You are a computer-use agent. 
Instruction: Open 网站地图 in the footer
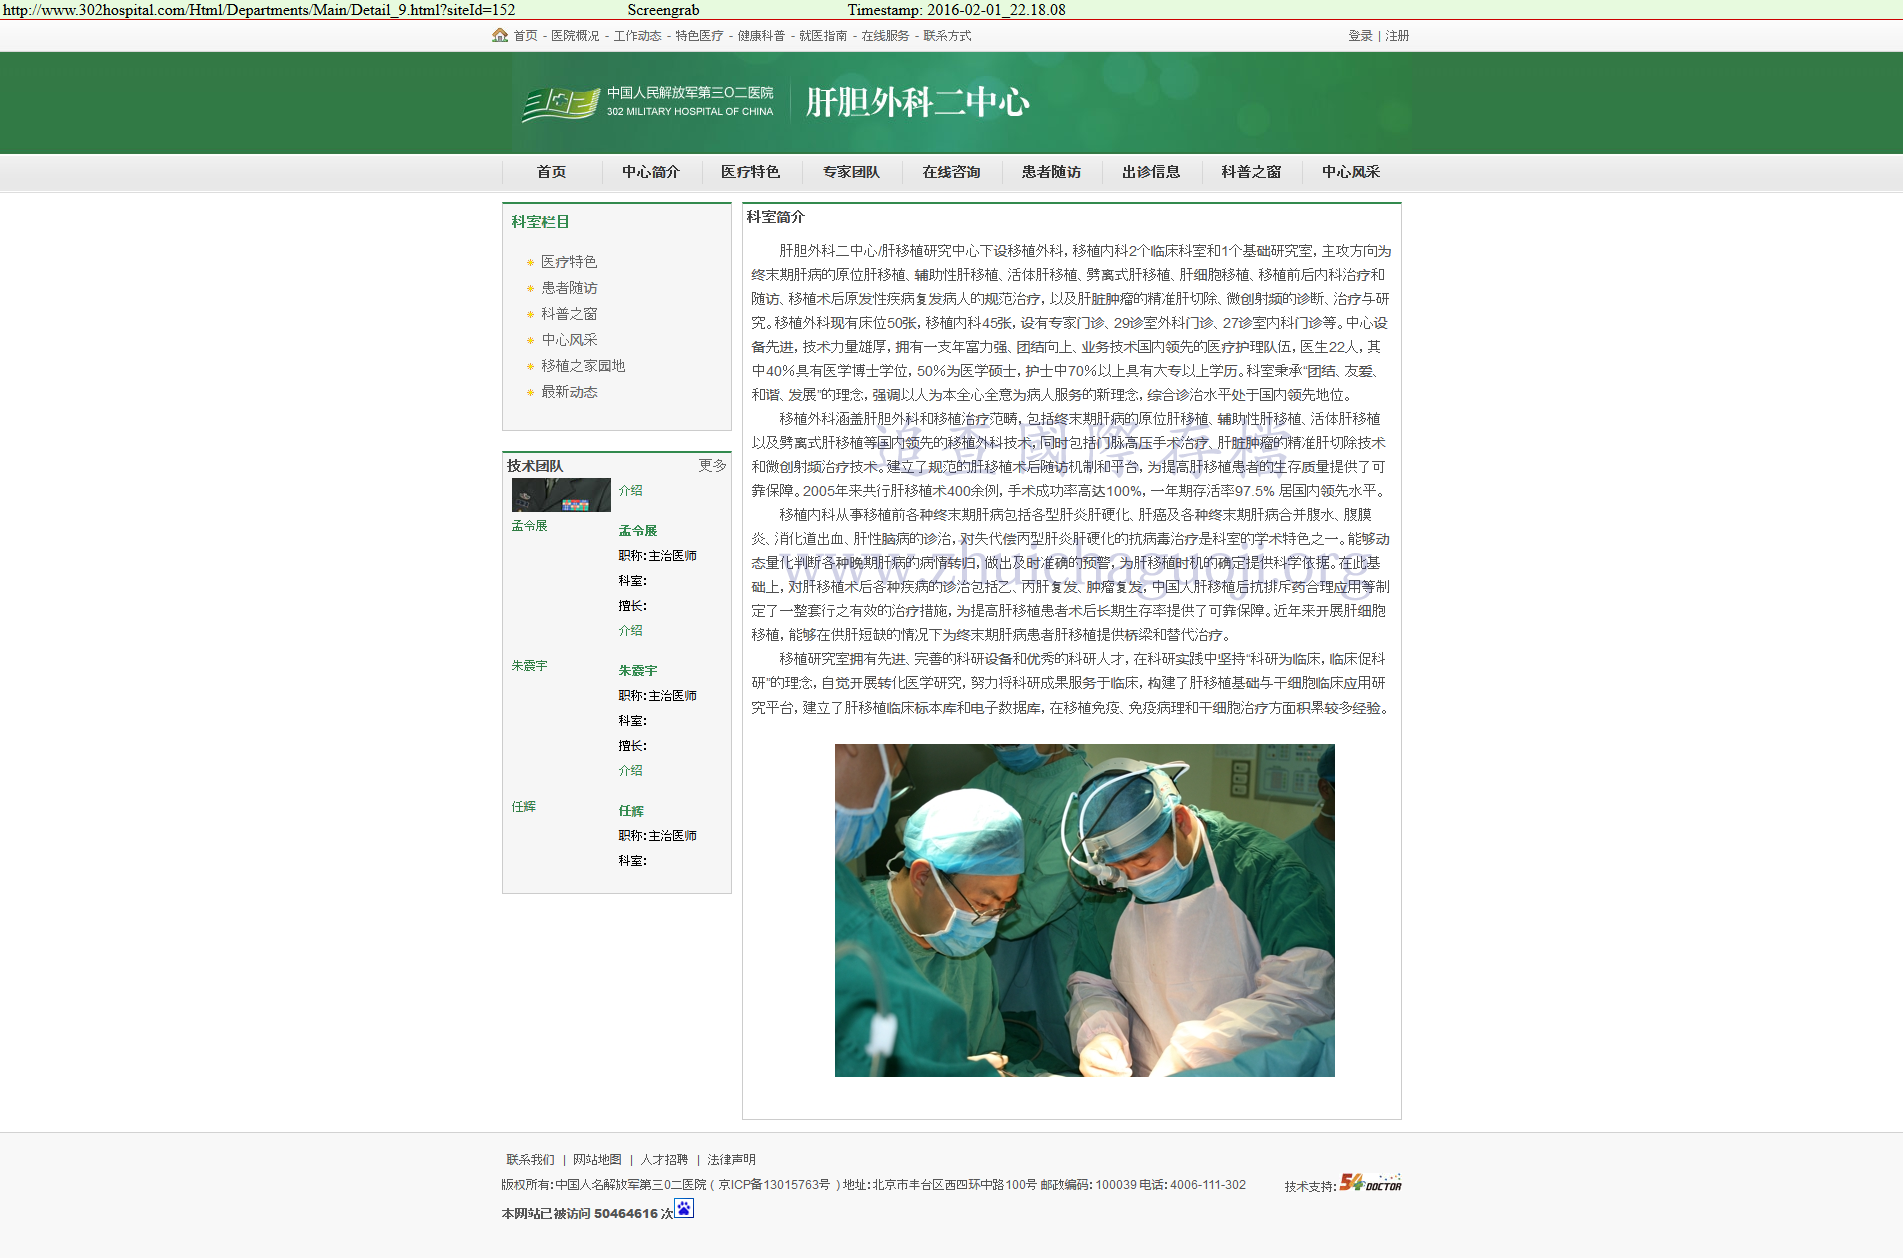[x=597, y=1160]
